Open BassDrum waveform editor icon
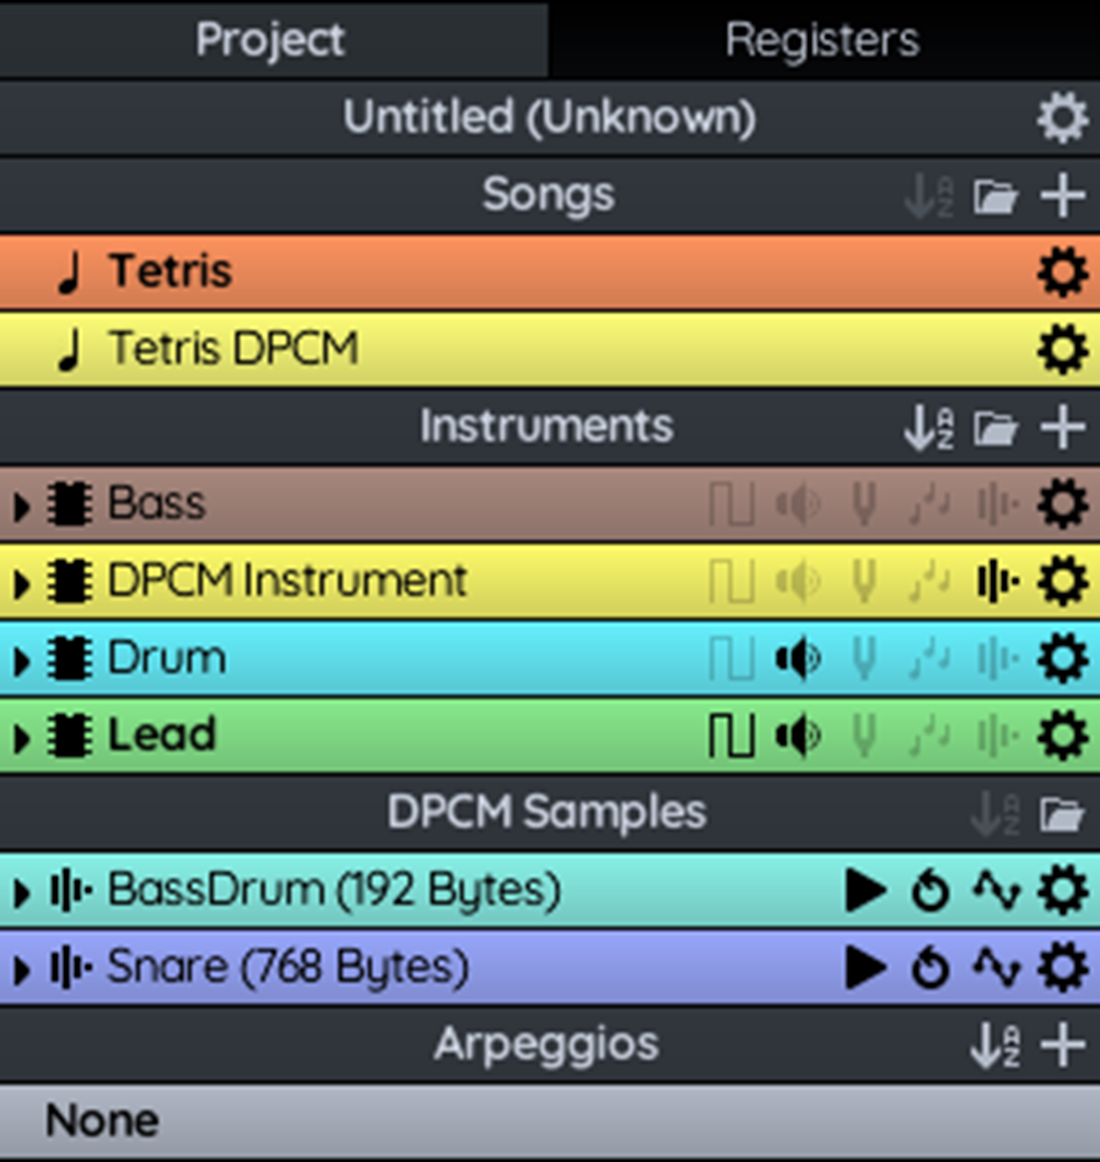 (x=996, y=890)
